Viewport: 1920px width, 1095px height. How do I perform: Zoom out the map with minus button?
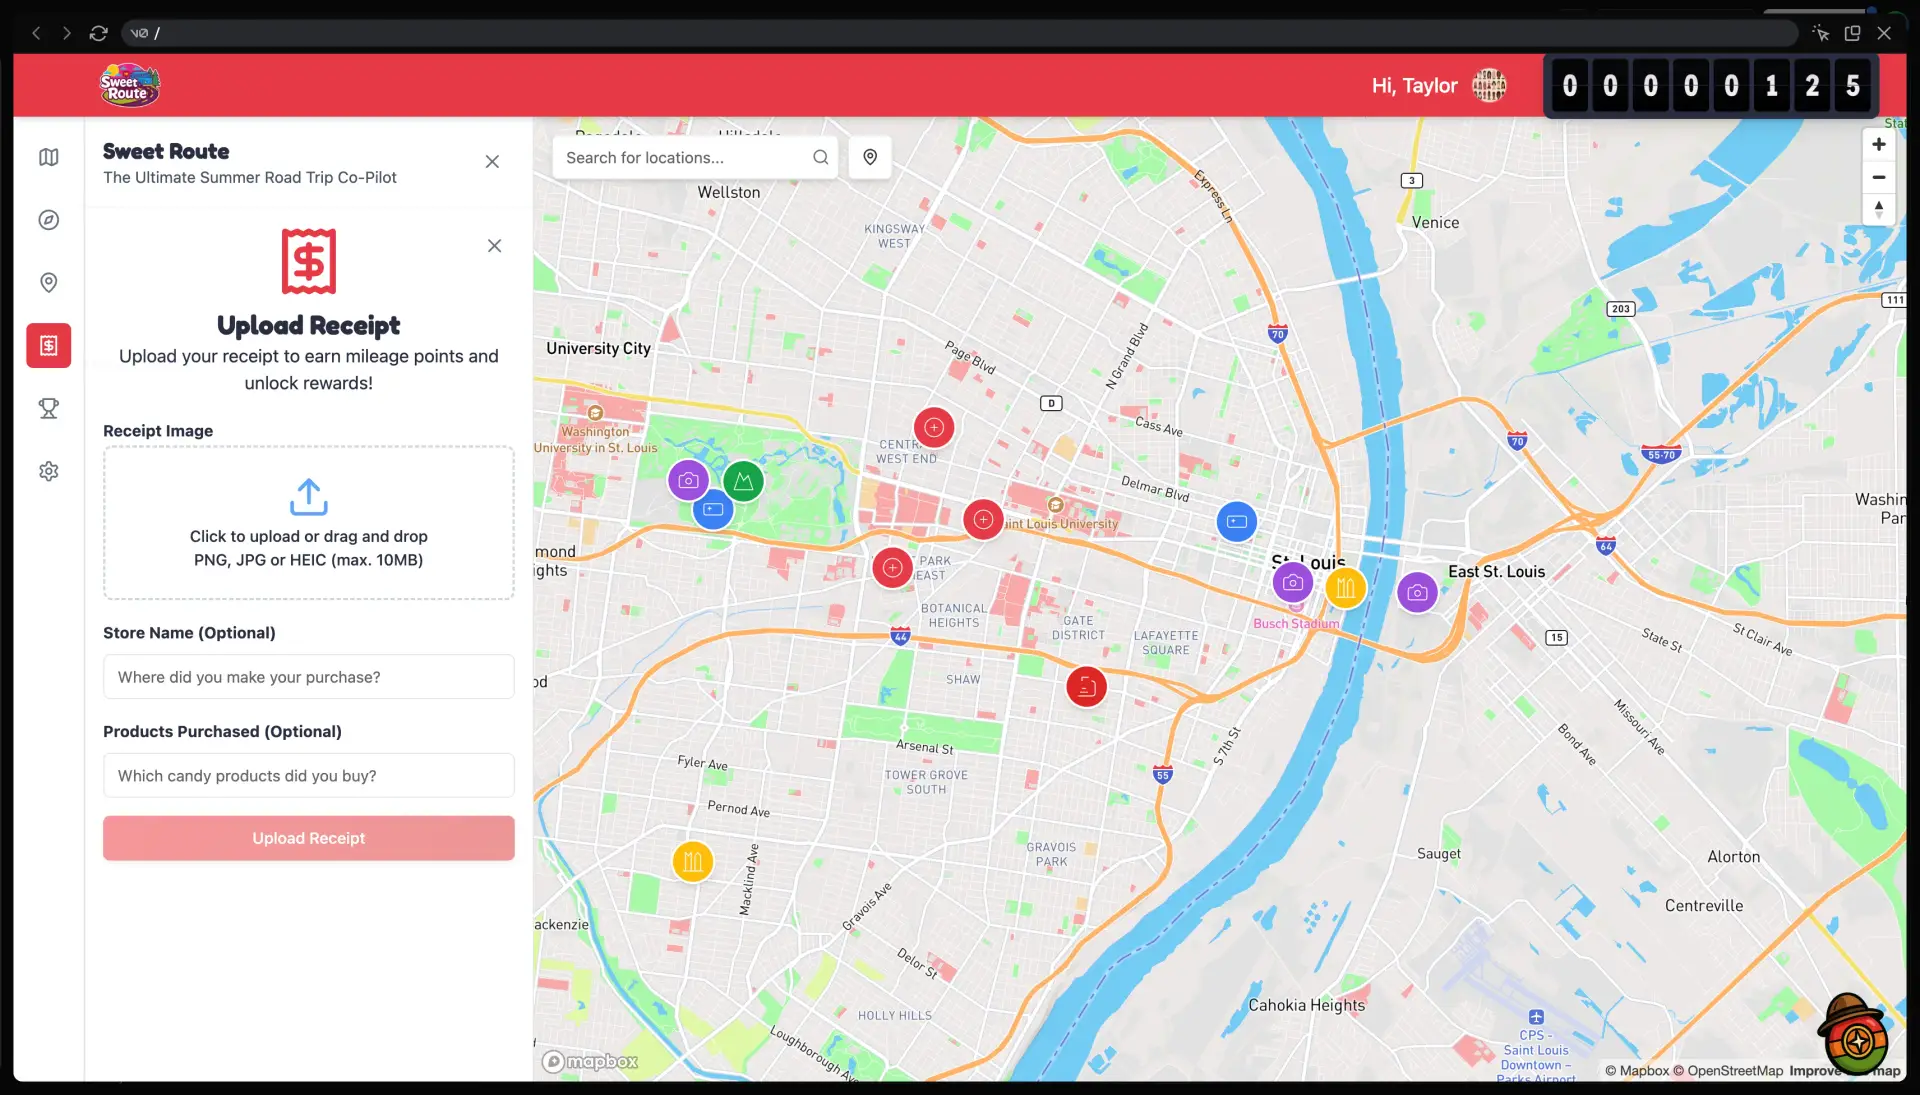pos(1879,177)
